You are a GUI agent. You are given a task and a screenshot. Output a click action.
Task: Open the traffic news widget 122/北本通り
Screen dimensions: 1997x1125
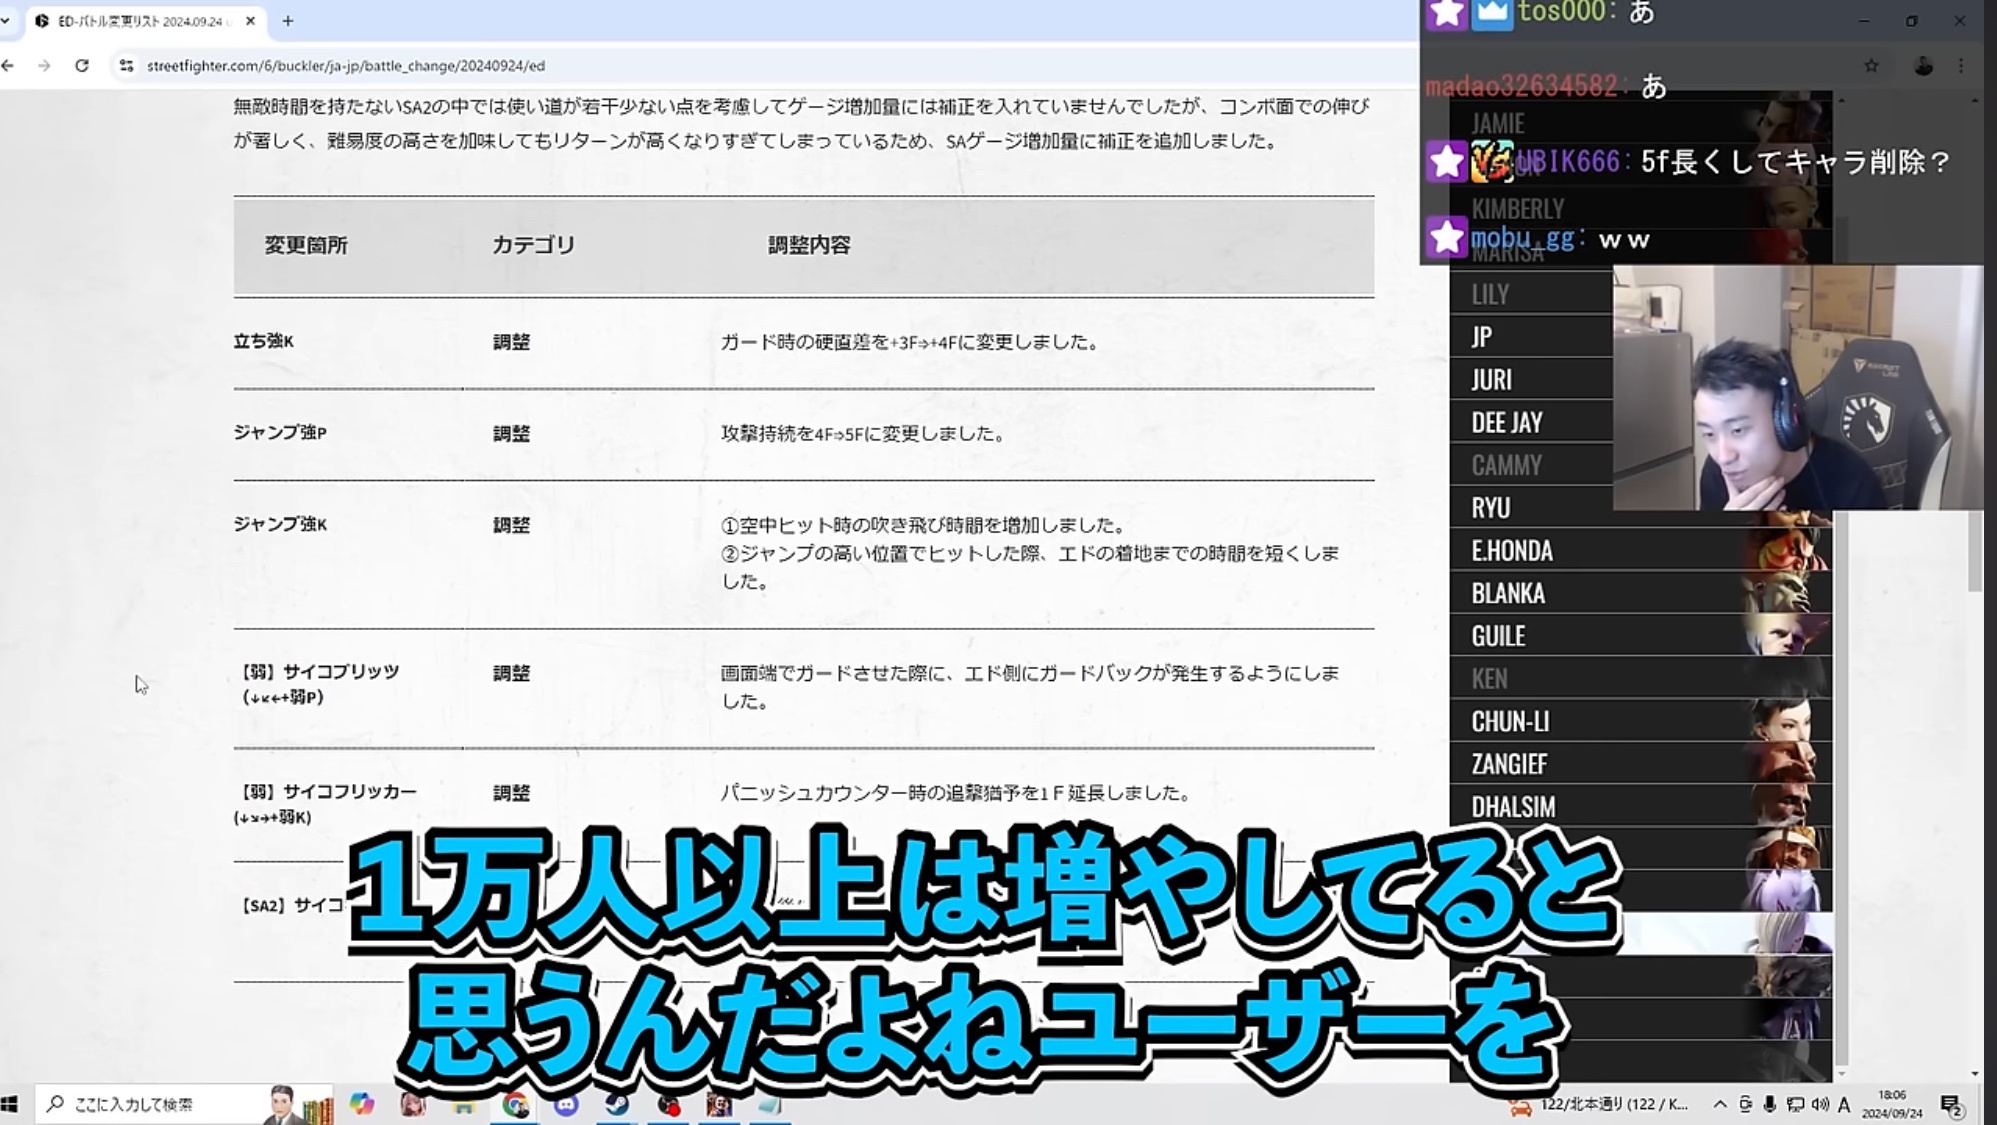pos(1598,1104)
